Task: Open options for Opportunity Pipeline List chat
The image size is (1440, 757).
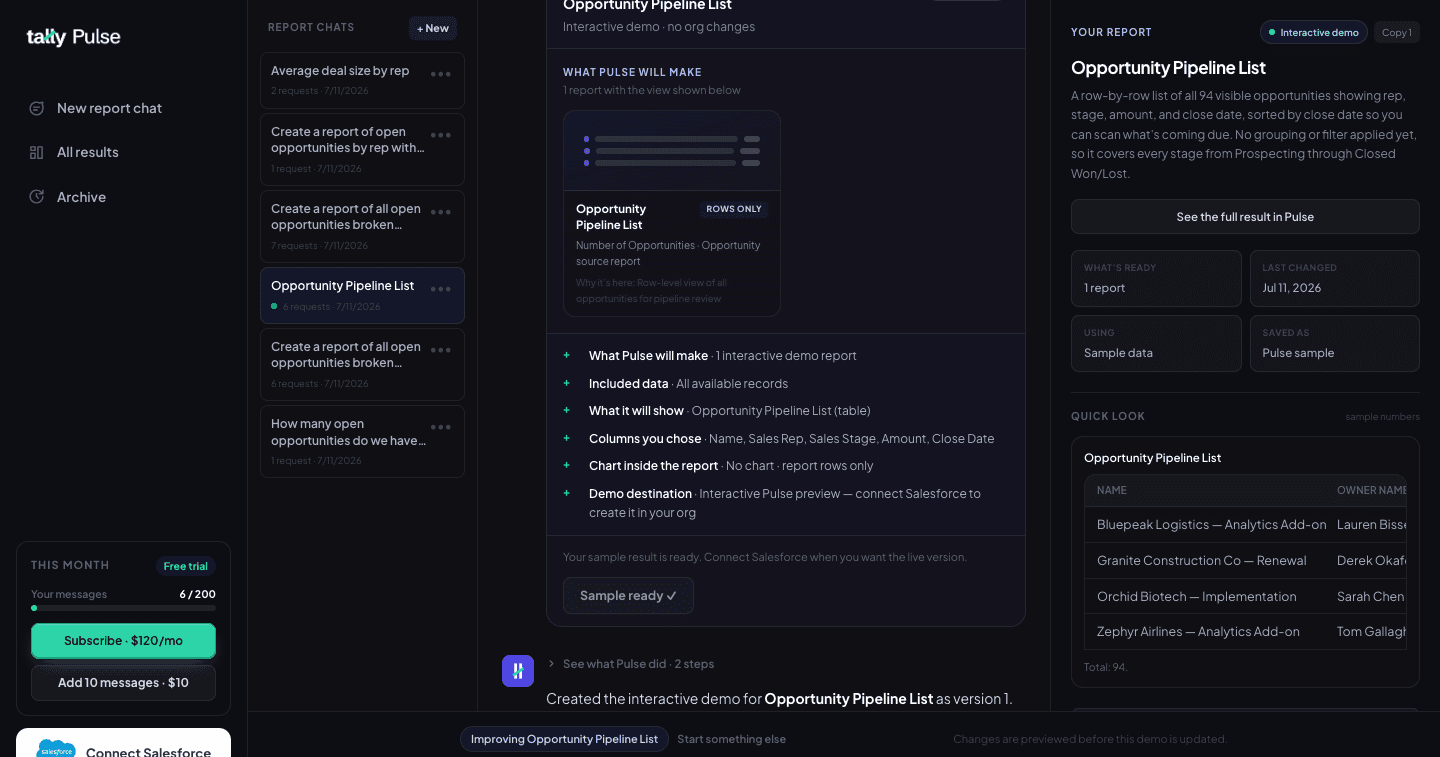Action: 441,289
